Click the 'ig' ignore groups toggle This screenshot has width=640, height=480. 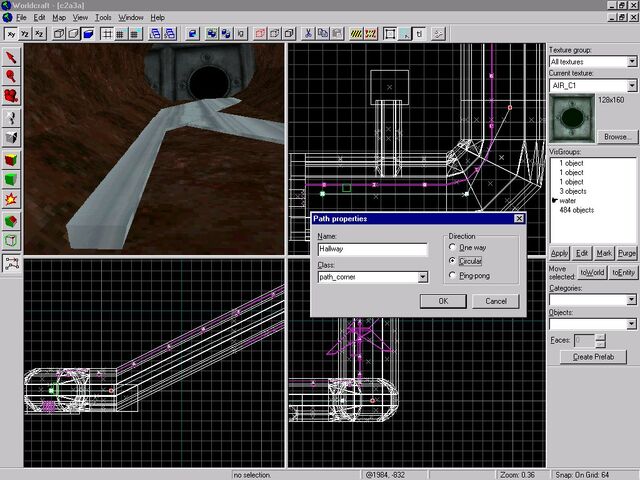[241, 34]
